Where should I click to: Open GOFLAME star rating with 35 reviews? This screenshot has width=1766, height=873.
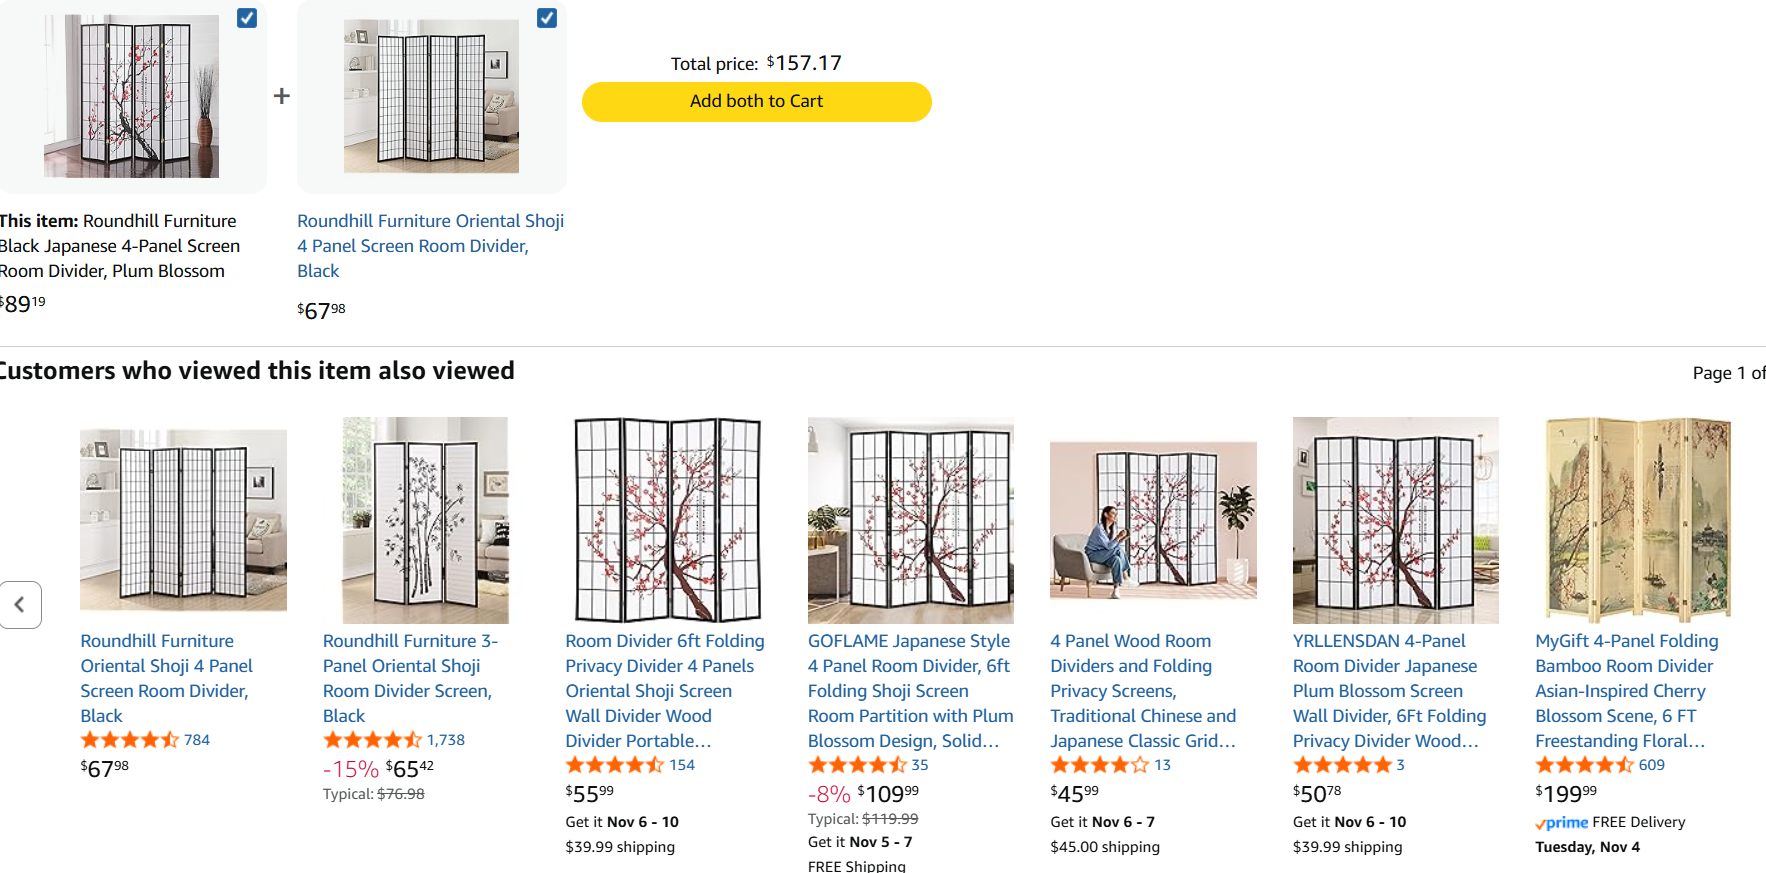857,765
